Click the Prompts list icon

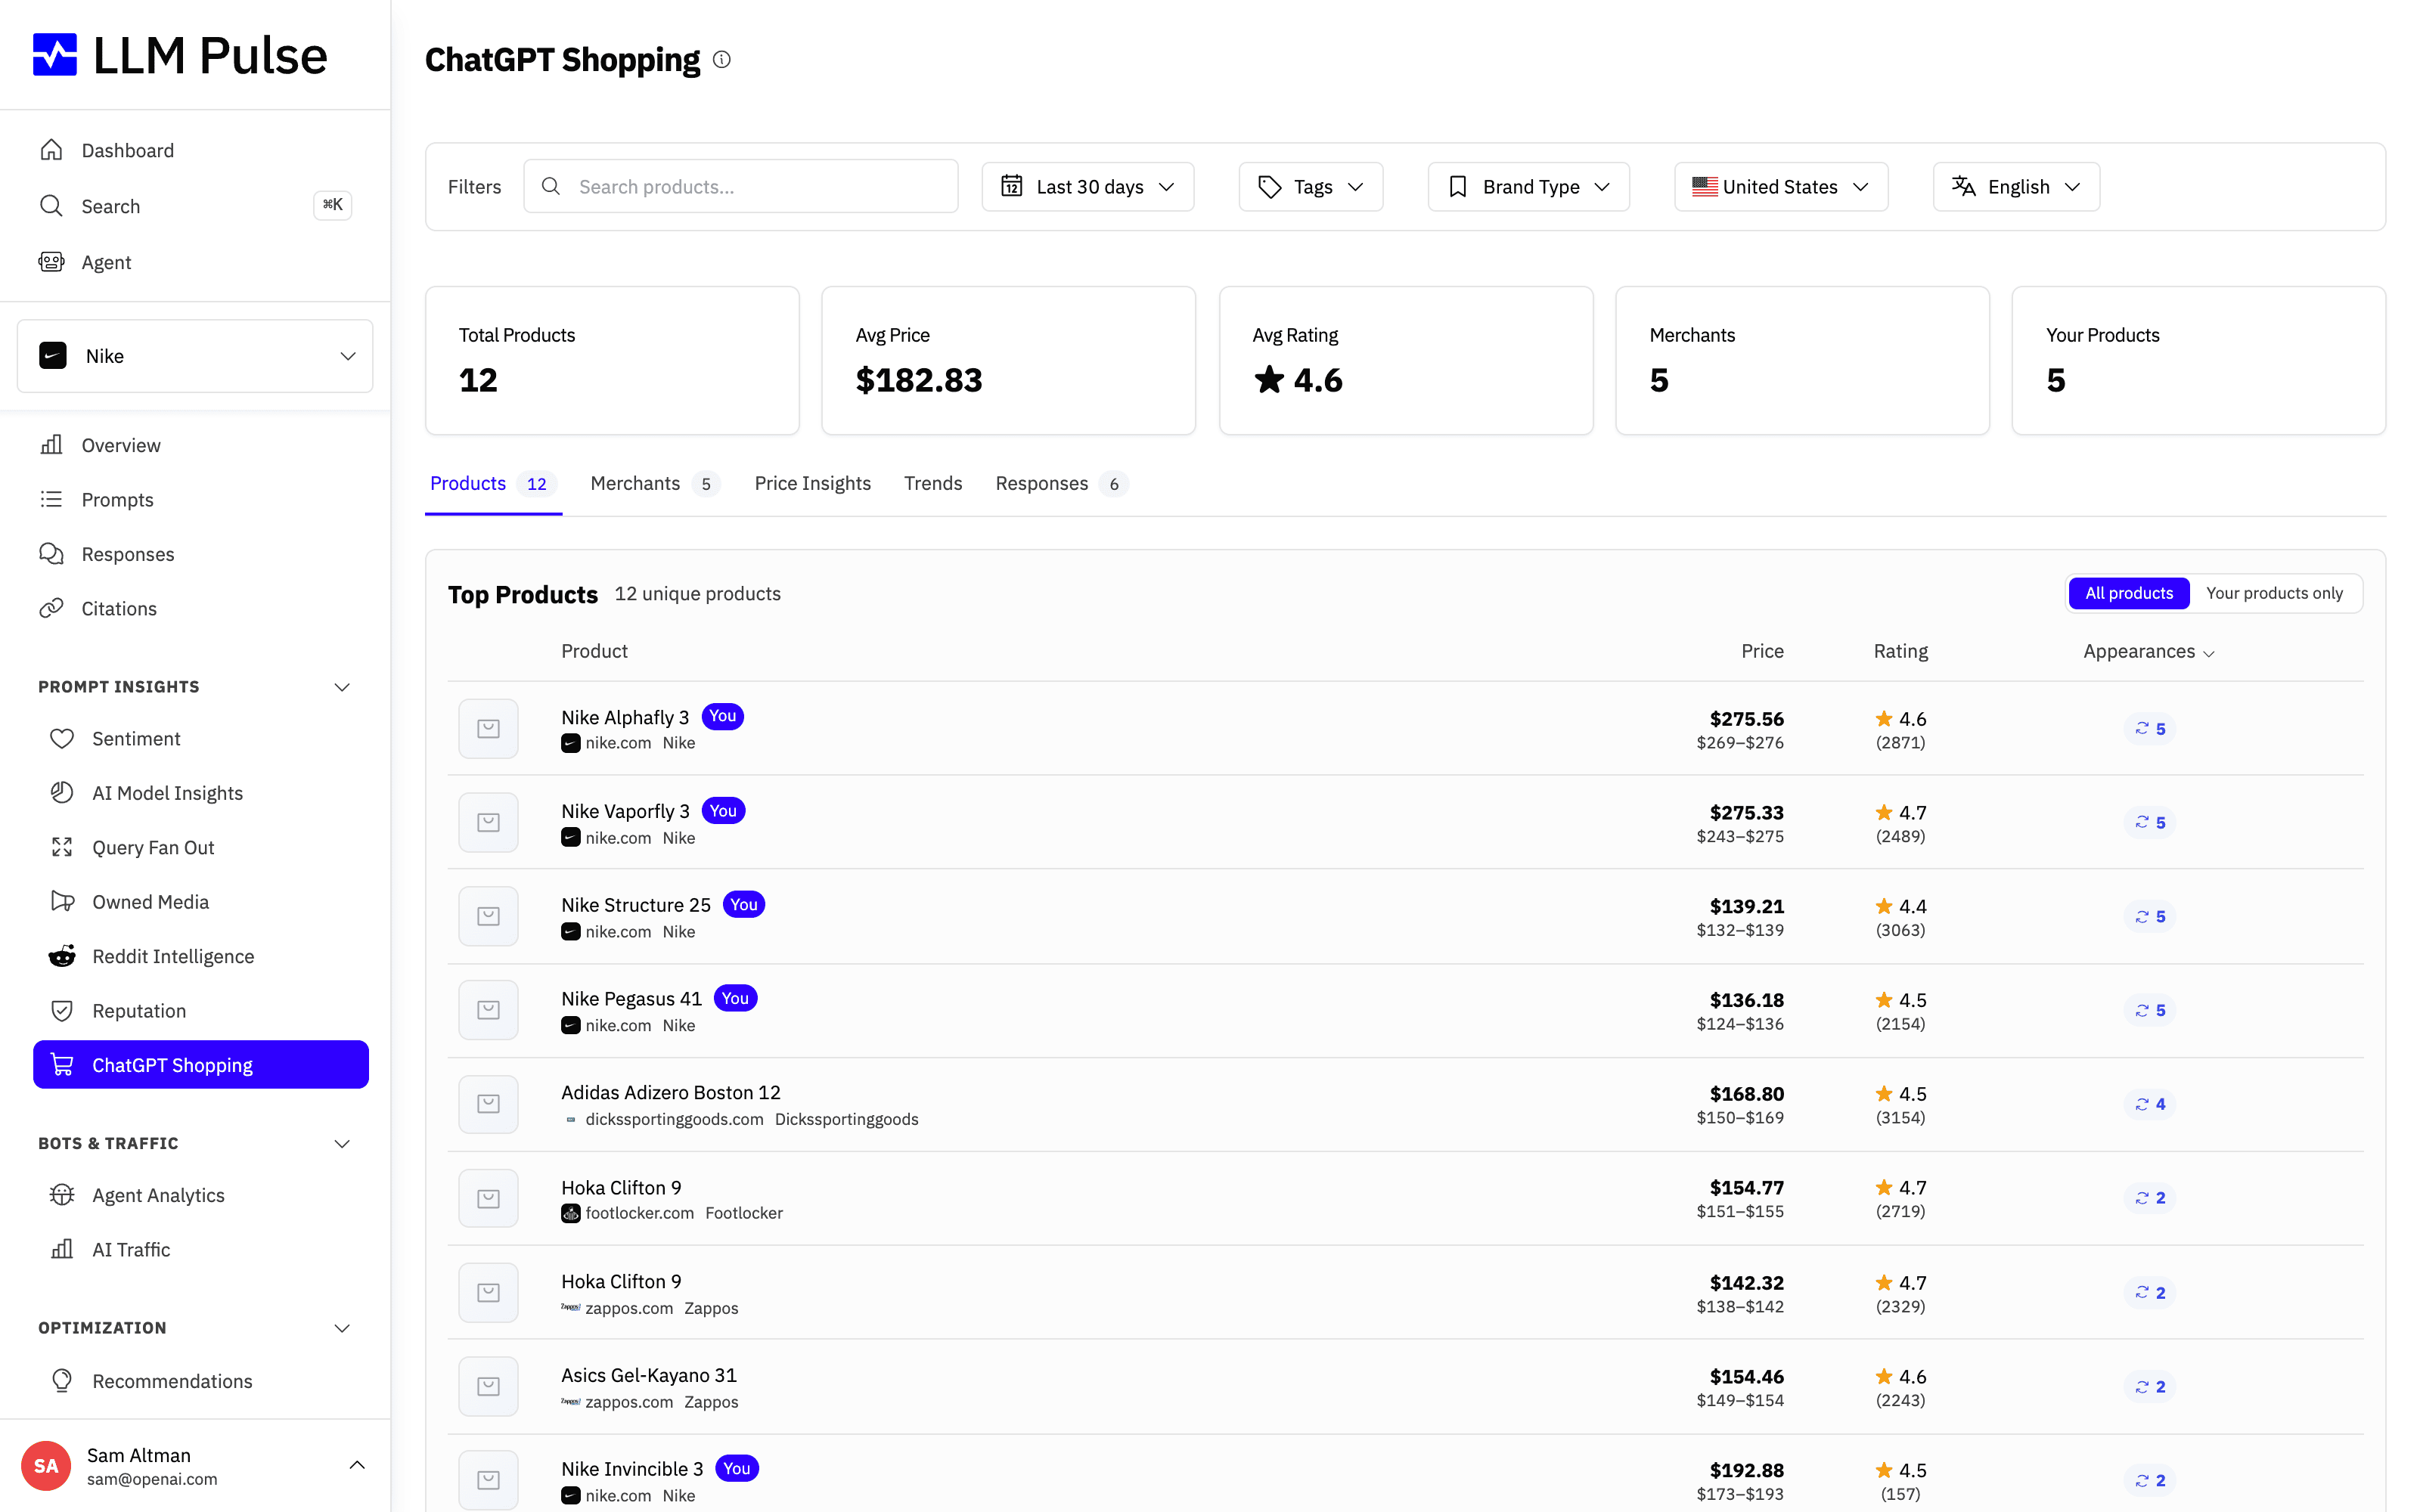(52, 499)
